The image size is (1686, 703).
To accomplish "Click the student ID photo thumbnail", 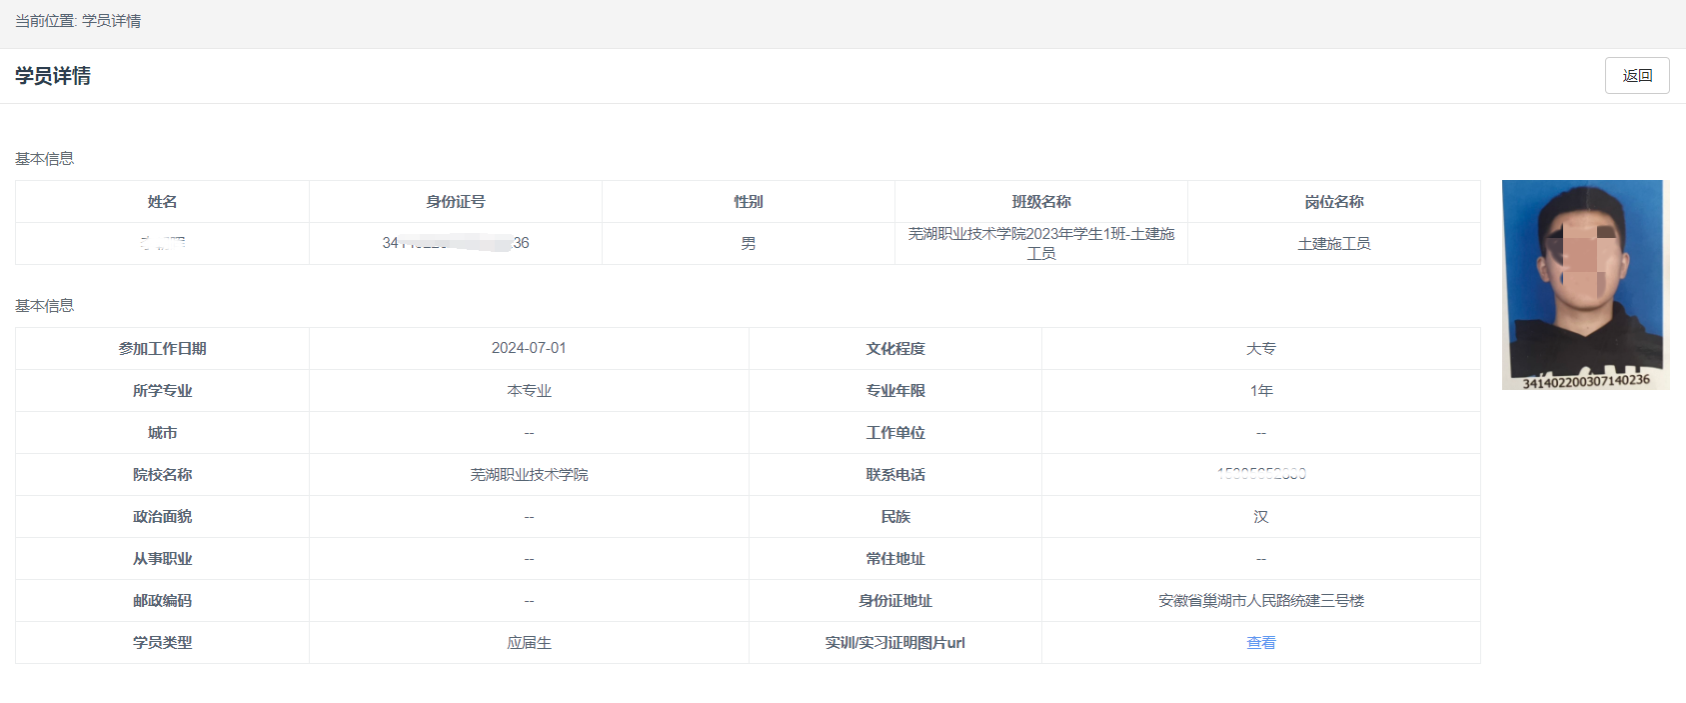I will tap(1584, 285).
